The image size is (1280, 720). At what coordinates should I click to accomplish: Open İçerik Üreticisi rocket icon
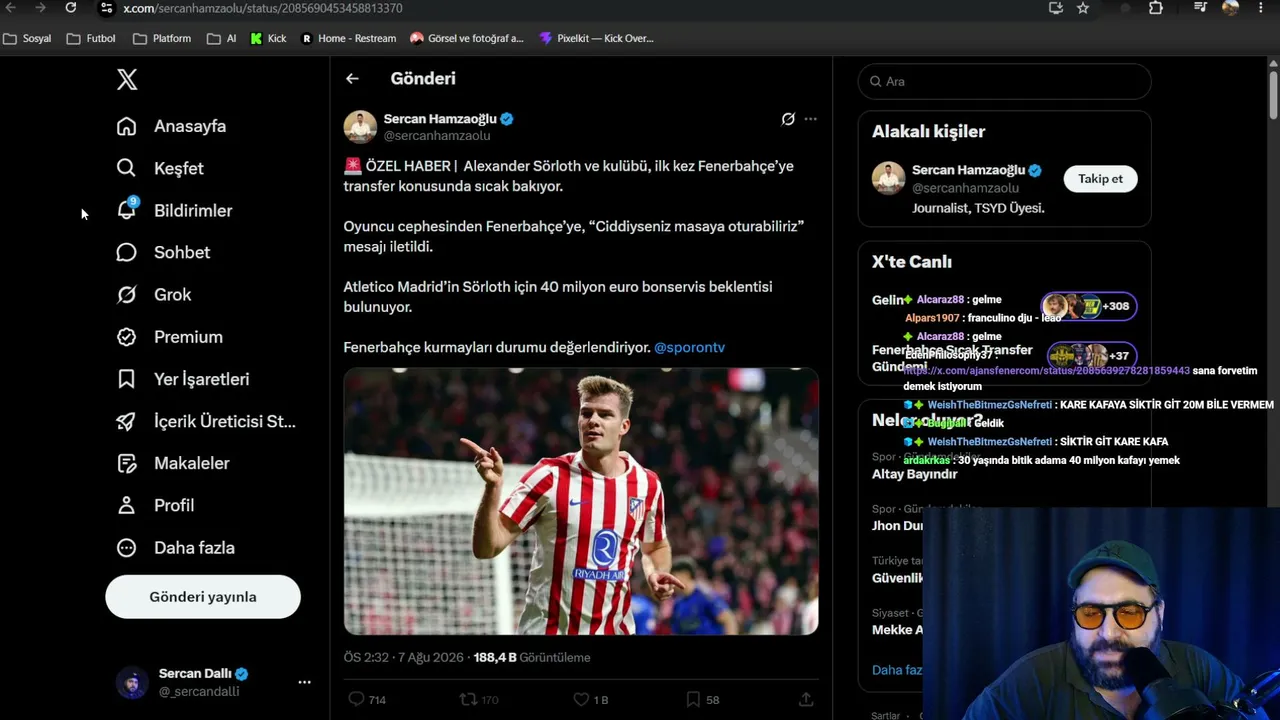tap(126, 421)
